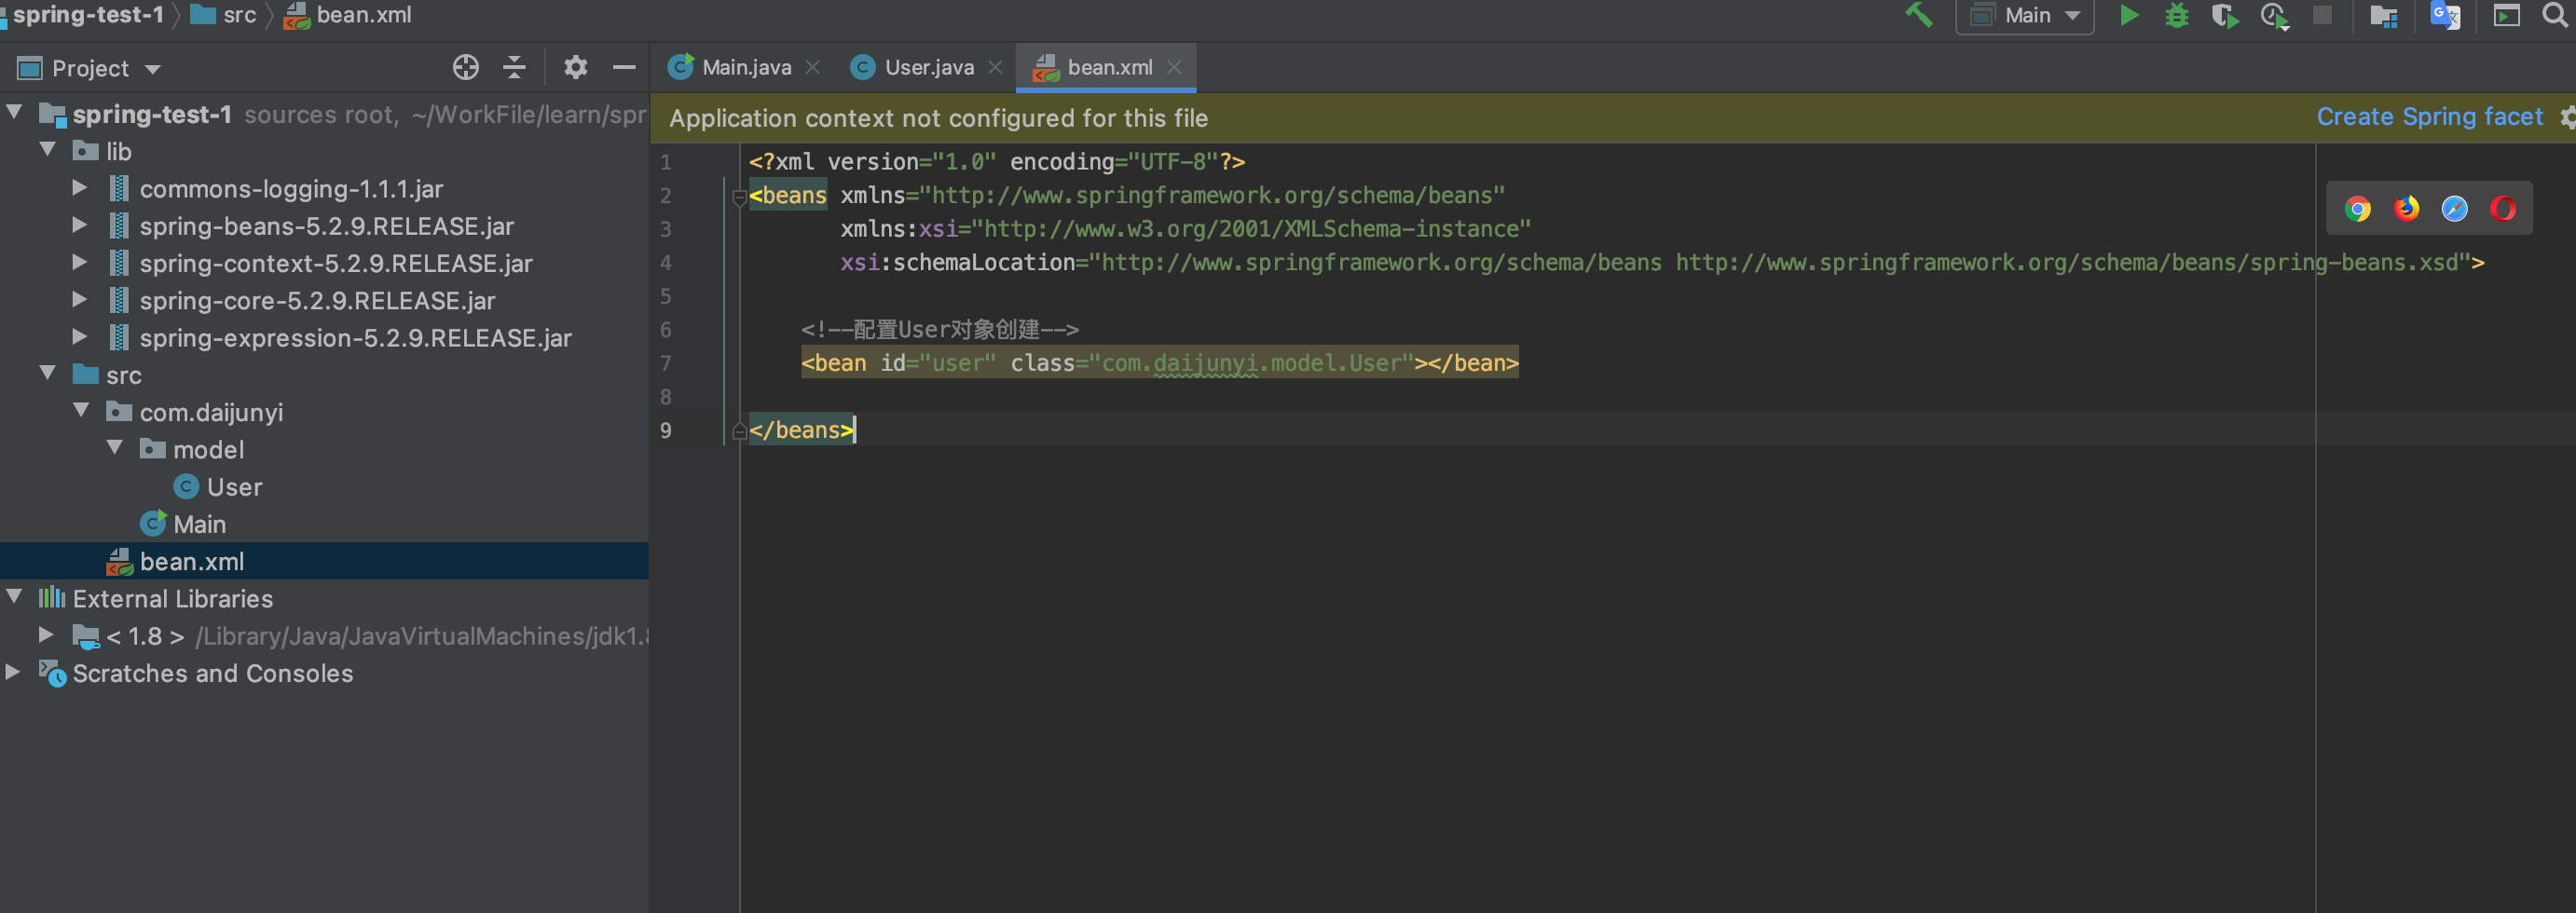
Task: Select the User class in project tree
Action: tap(234, 487)
